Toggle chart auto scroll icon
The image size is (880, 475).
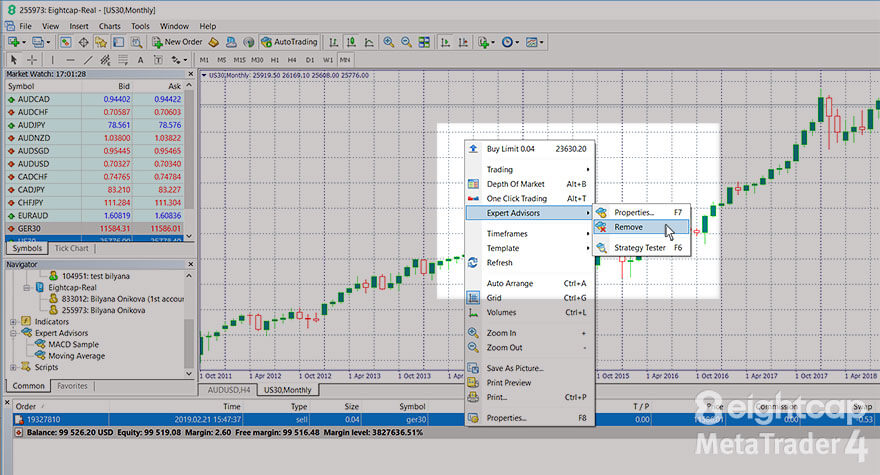tap(445, 42)
